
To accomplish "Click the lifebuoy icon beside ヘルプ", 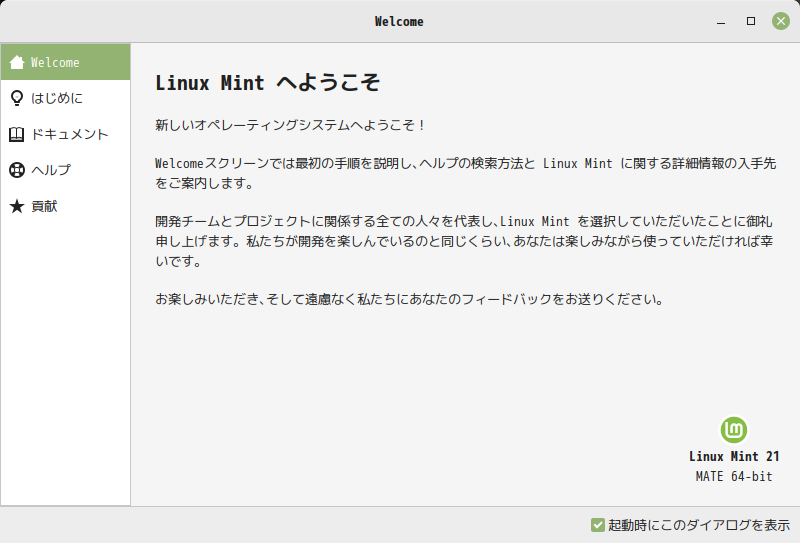I will pos(17,170).
